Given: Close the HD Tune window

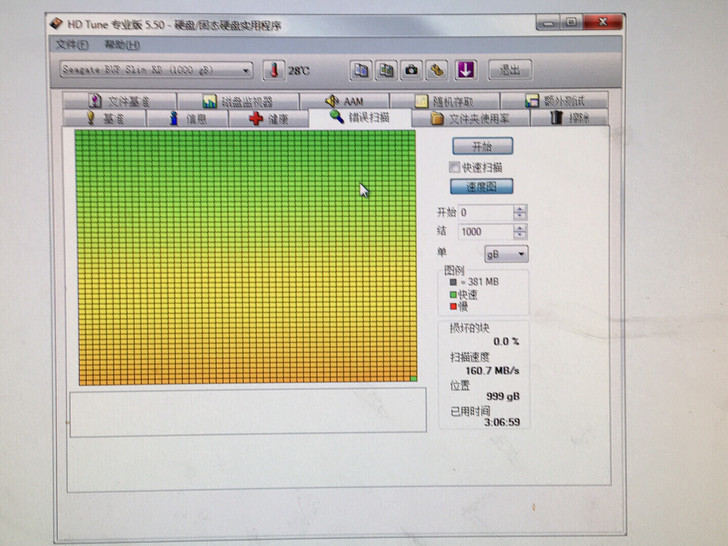Looking at the screenshot, I should tap(603, 22).
